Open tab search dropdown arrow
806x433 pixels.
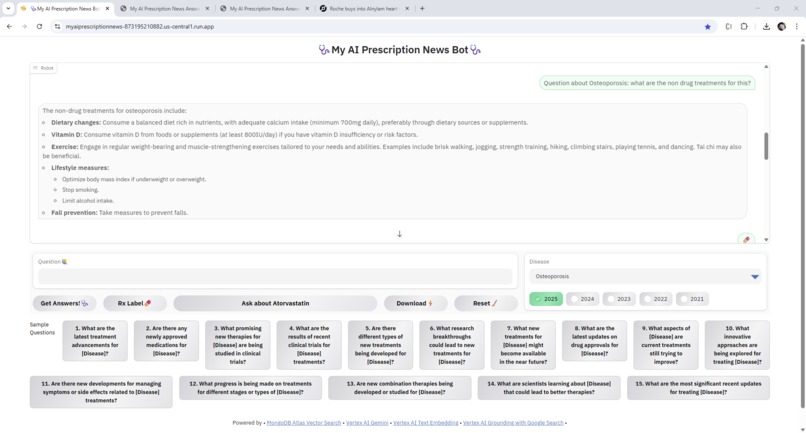8,8
